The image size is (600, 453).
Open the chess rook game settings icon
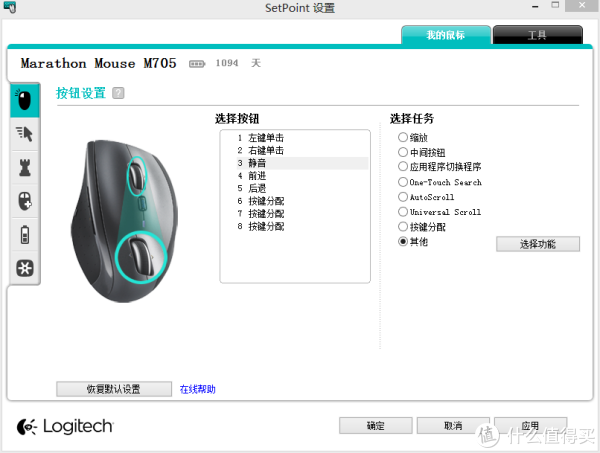tap(24, 167)
